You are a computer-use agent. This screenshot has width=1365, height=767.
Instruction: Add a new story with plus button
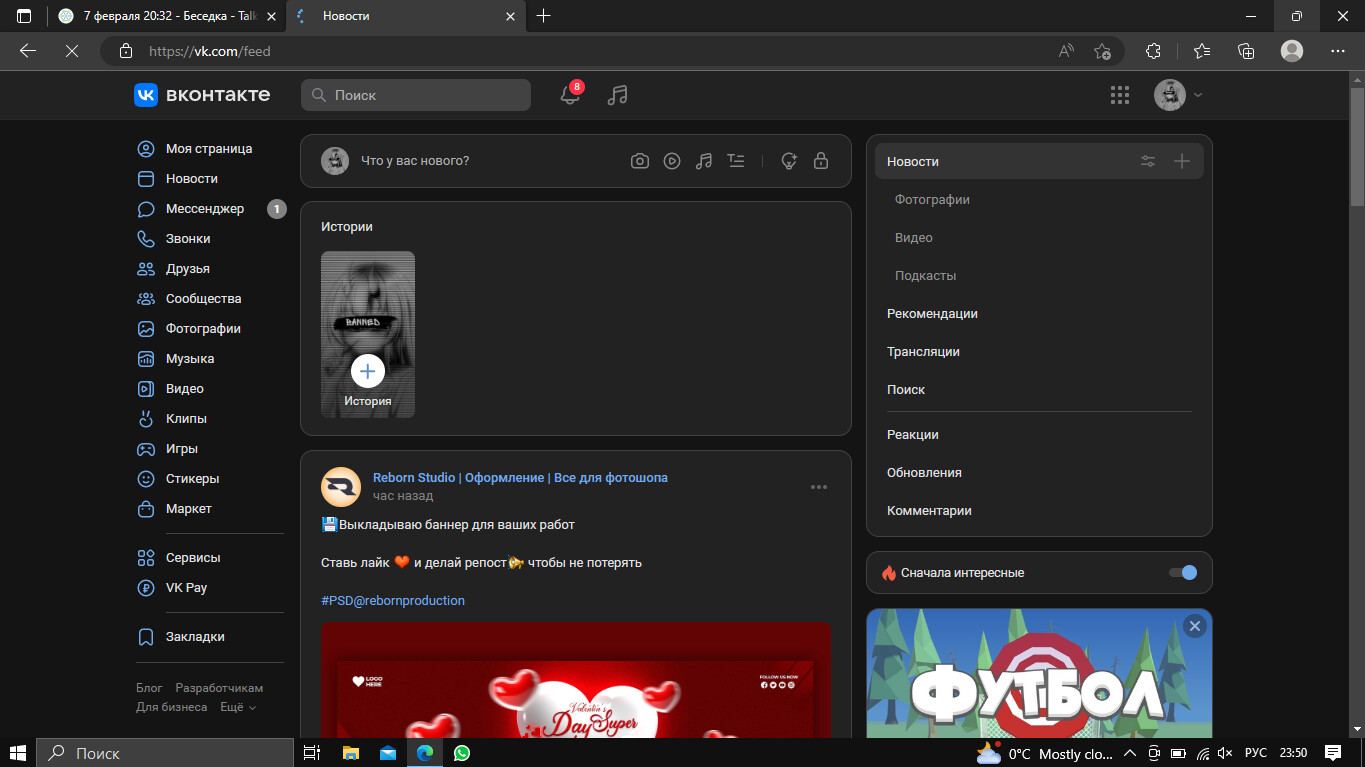click(x=368, y=371)
